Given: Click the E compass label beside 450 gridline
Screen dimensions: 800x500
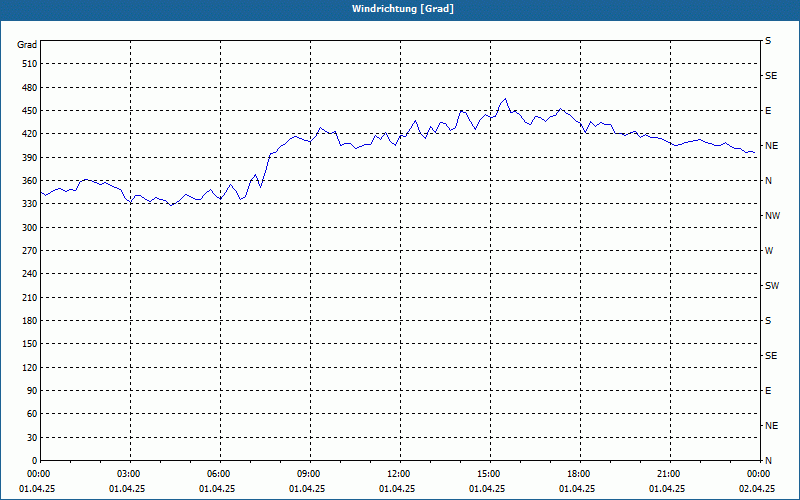Looking at the screenshot, I should coord(768,111).
